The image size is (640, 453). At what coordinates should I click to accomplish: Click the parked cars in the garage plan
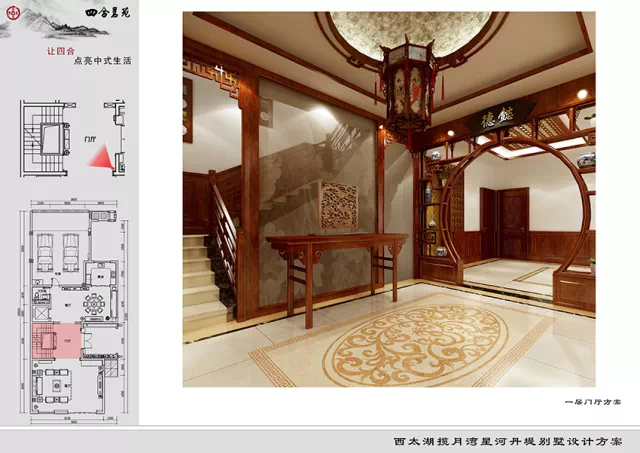pos(58,252)
